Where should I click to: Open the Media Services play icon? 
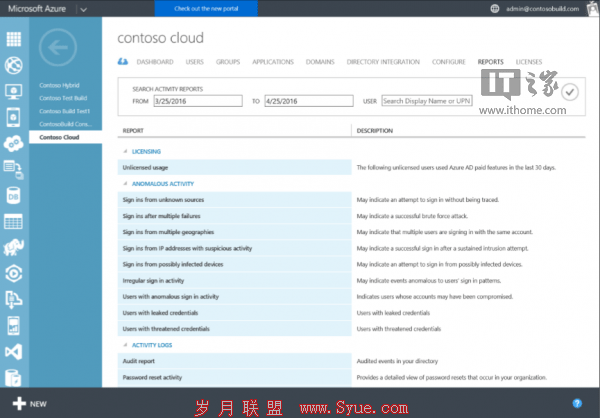[14, 273]
